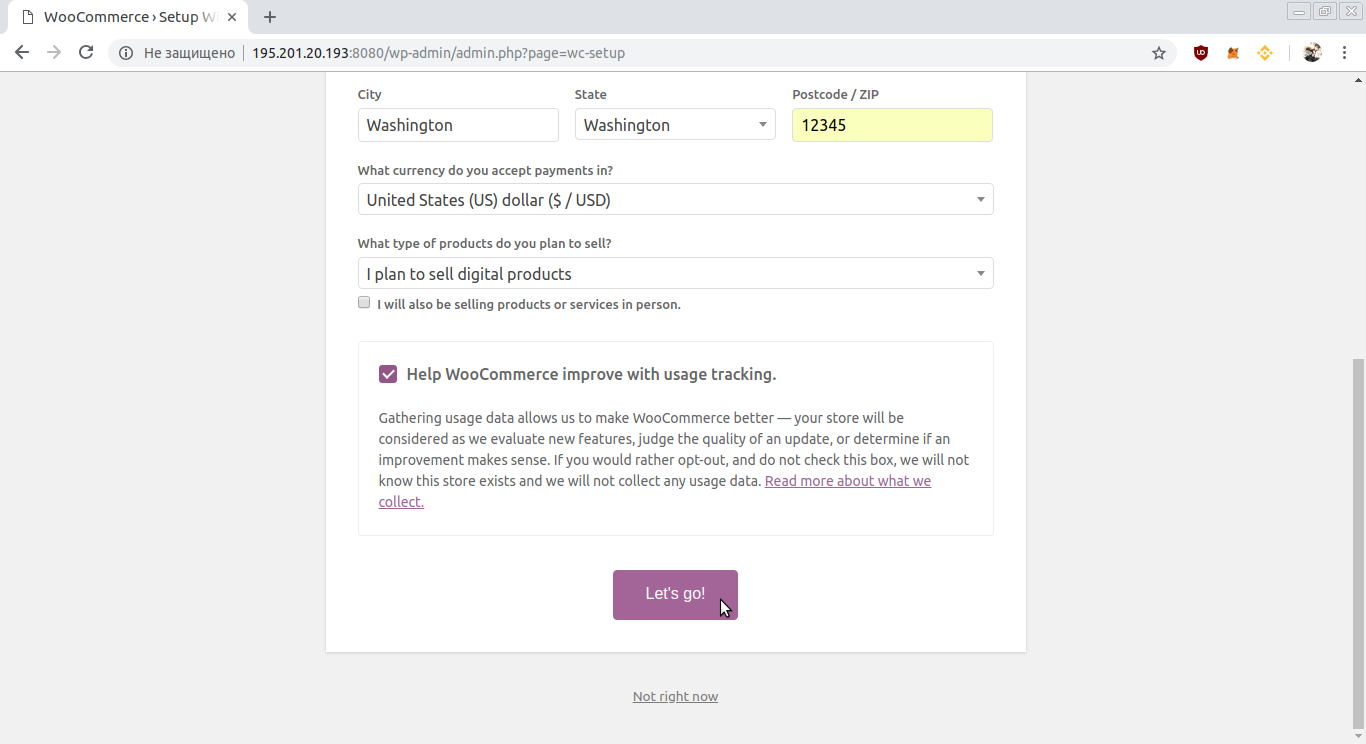The image size is (1366, 744).
Task: Open the product type dropdown
Action: (676, 274)
